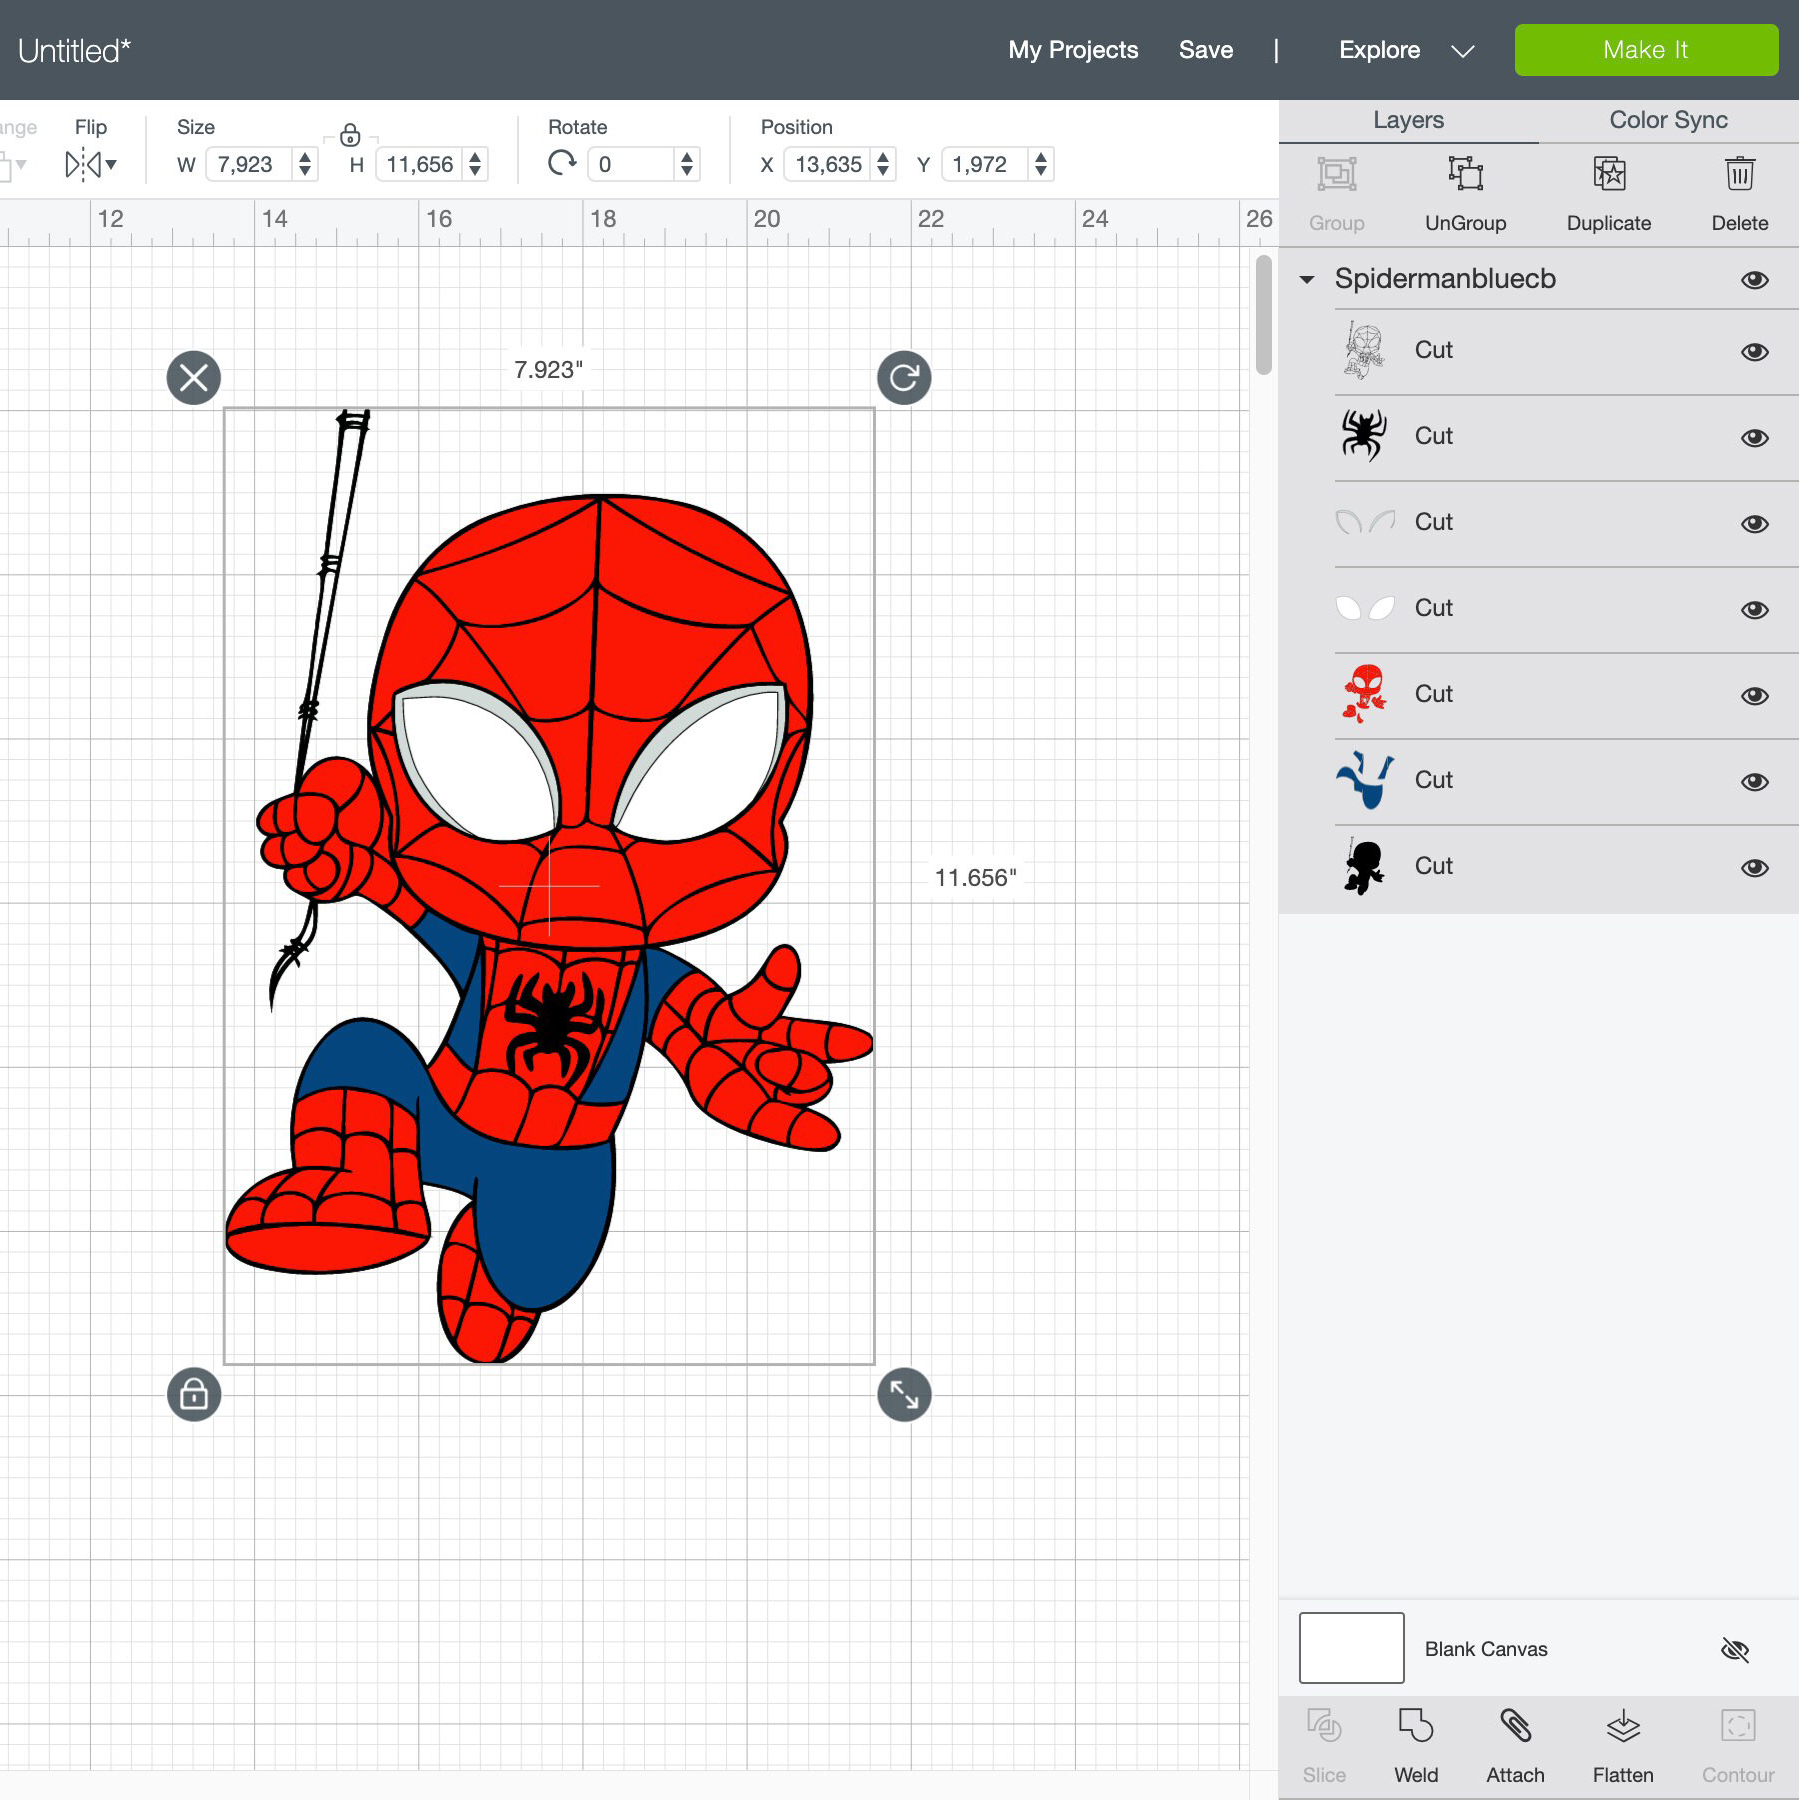The height and width of the screenshot is (1800, 1799).
Task: Open the Flip options icon
Action: pyautogui.click(x=90, y=164)
